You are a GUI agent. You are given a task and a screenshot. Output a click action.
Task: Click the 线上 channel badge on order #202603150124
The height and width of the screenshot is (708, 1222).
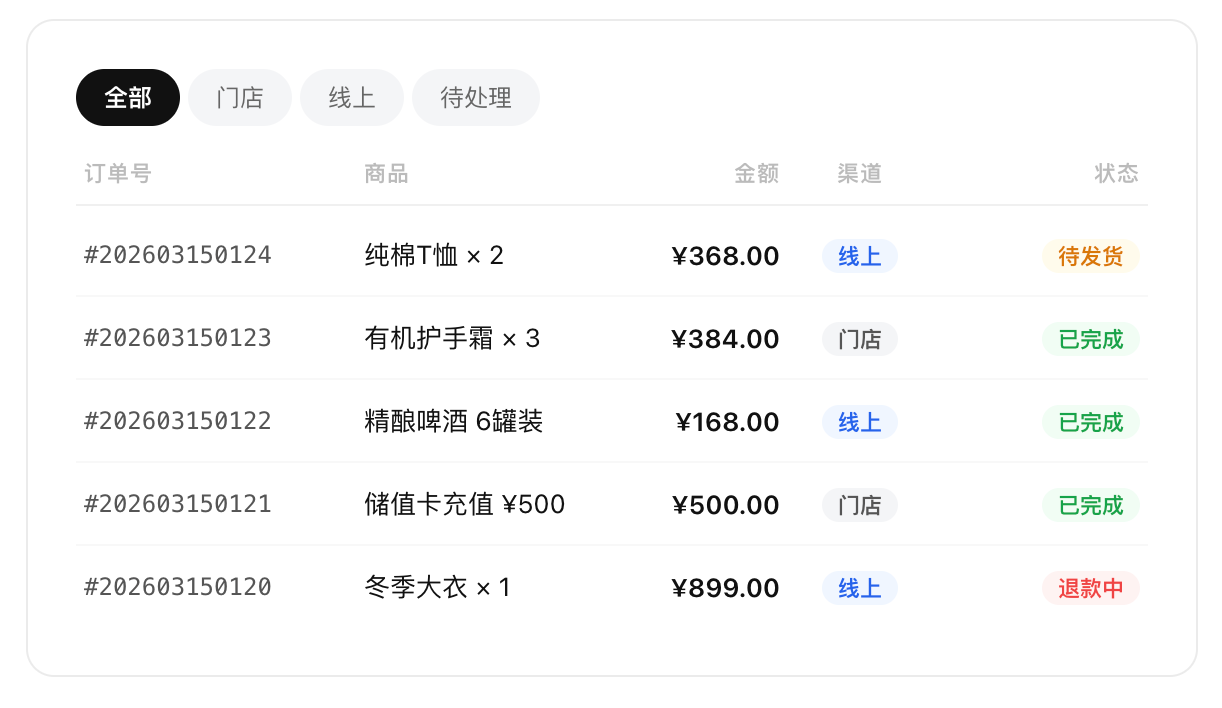(x=858, y=256)
